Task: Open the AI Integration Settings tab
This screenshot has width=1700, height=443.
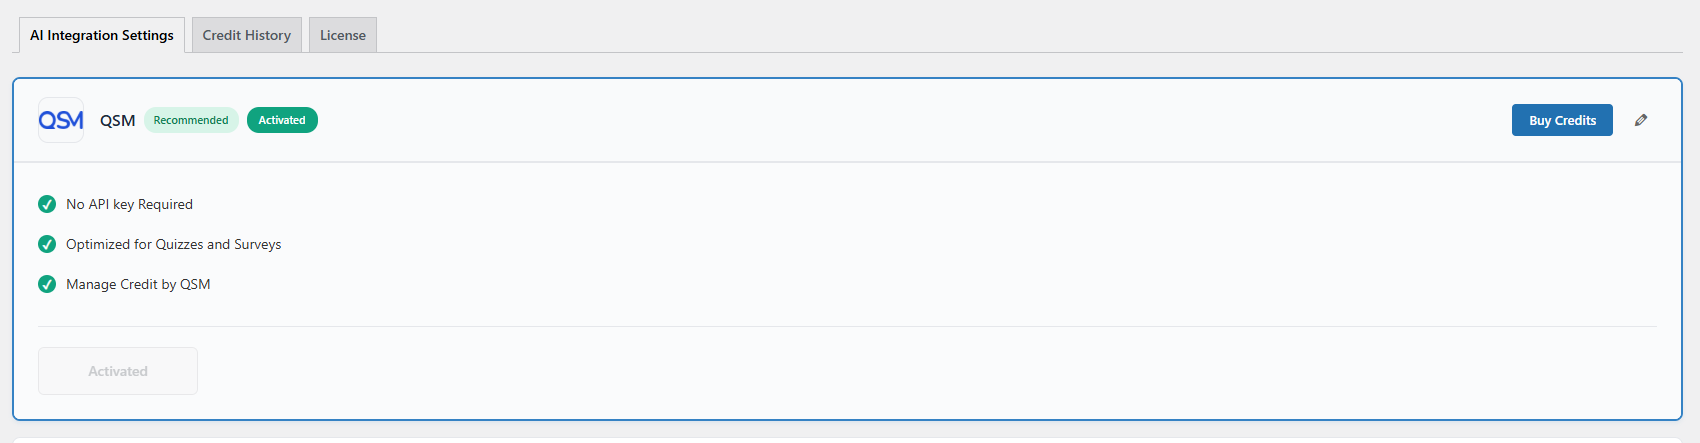Action: pyautogui.click(x=102, y=35)
